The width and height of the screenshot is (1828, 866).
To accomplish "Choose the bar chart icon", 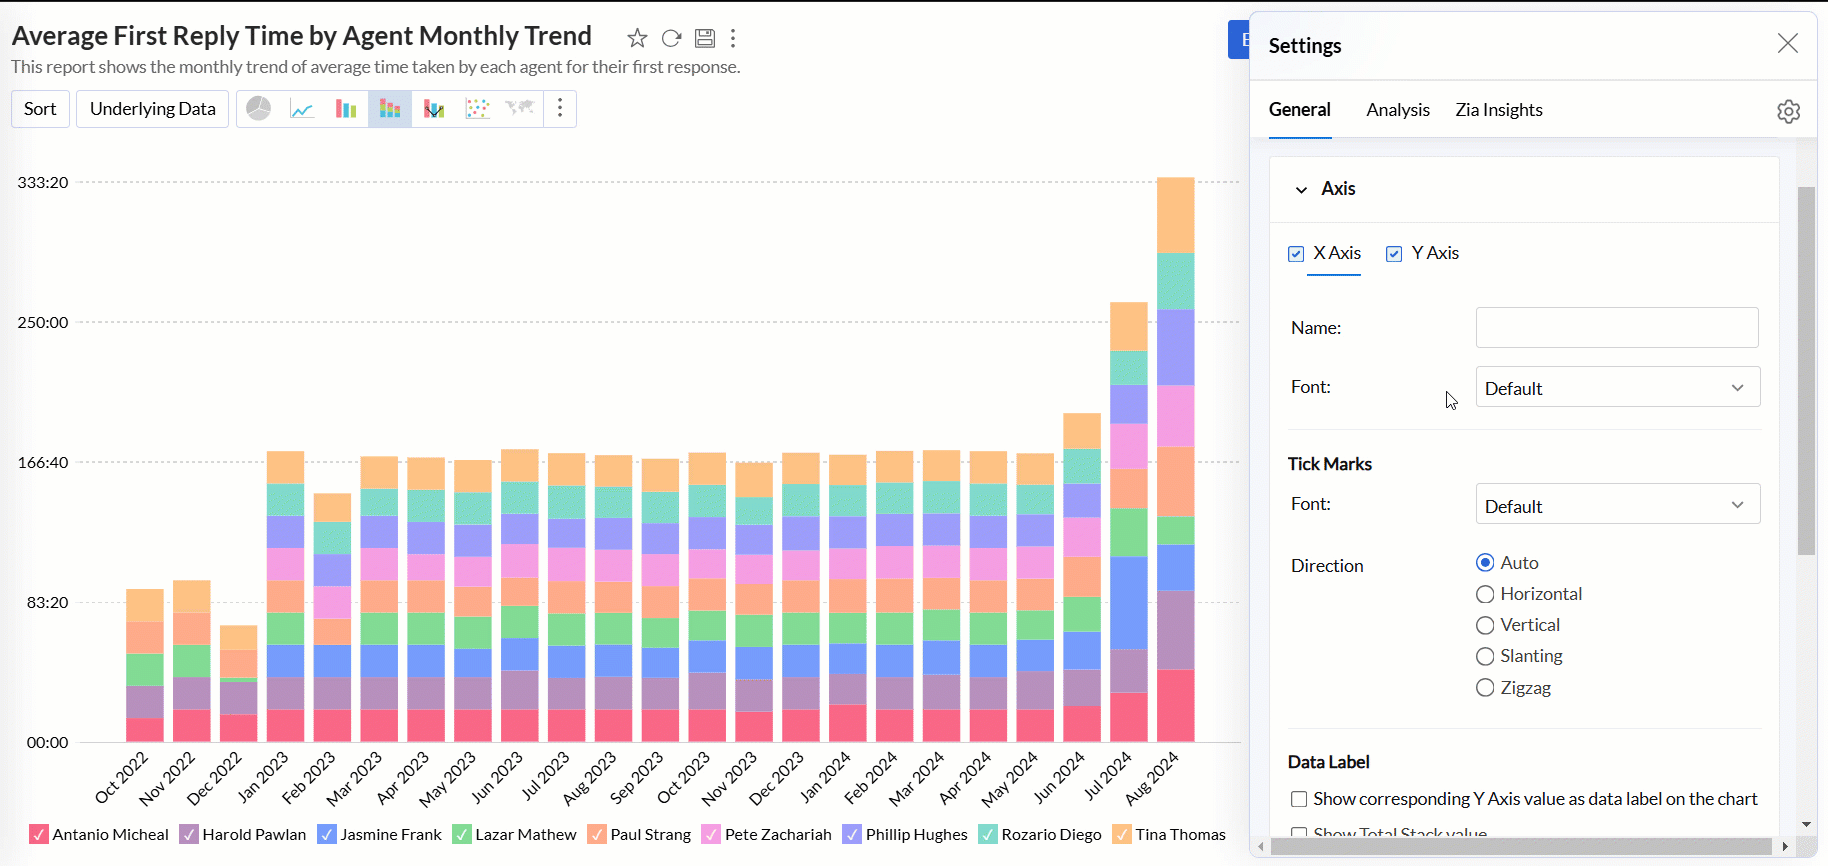I will click(346, 109).
